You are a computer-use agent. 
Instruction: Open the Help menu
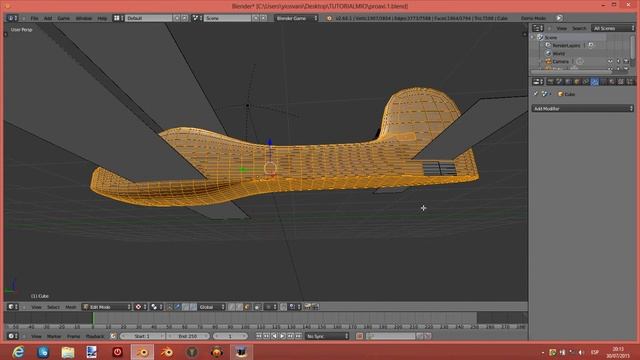pos(102,18)
